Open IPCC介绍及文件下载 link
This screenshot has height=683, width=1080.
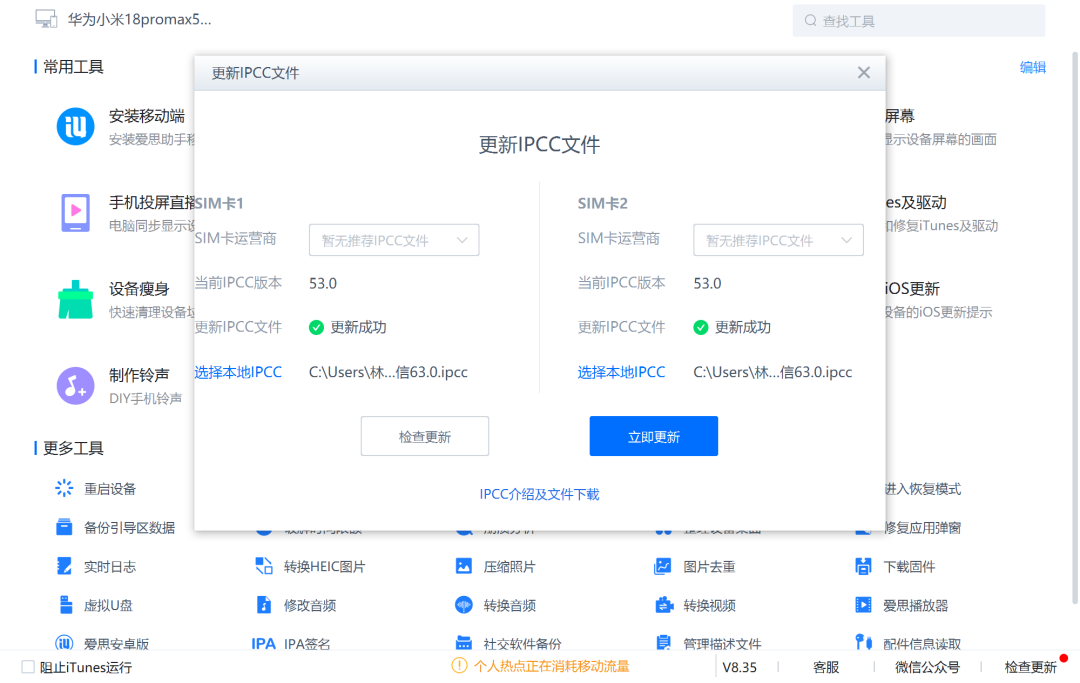539,494
